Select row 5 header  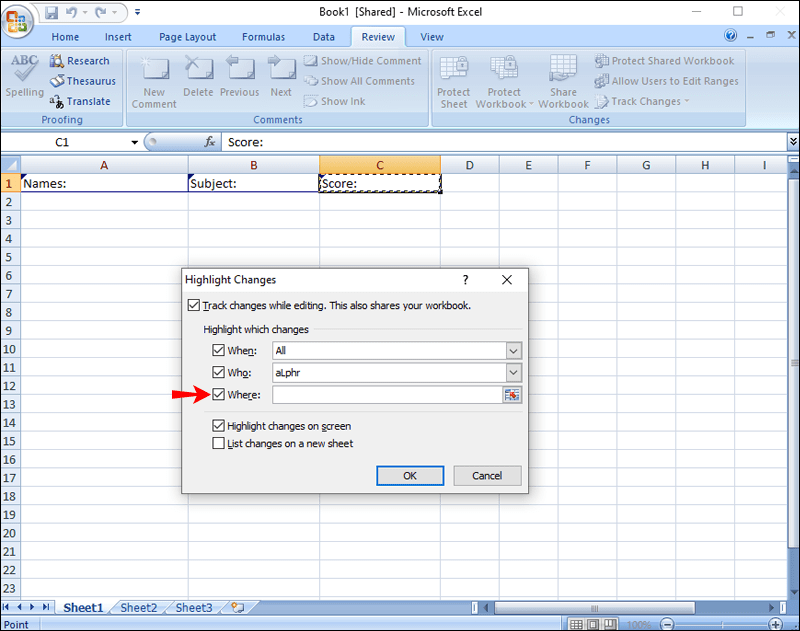pyautogui.click(x=9, y=257)
